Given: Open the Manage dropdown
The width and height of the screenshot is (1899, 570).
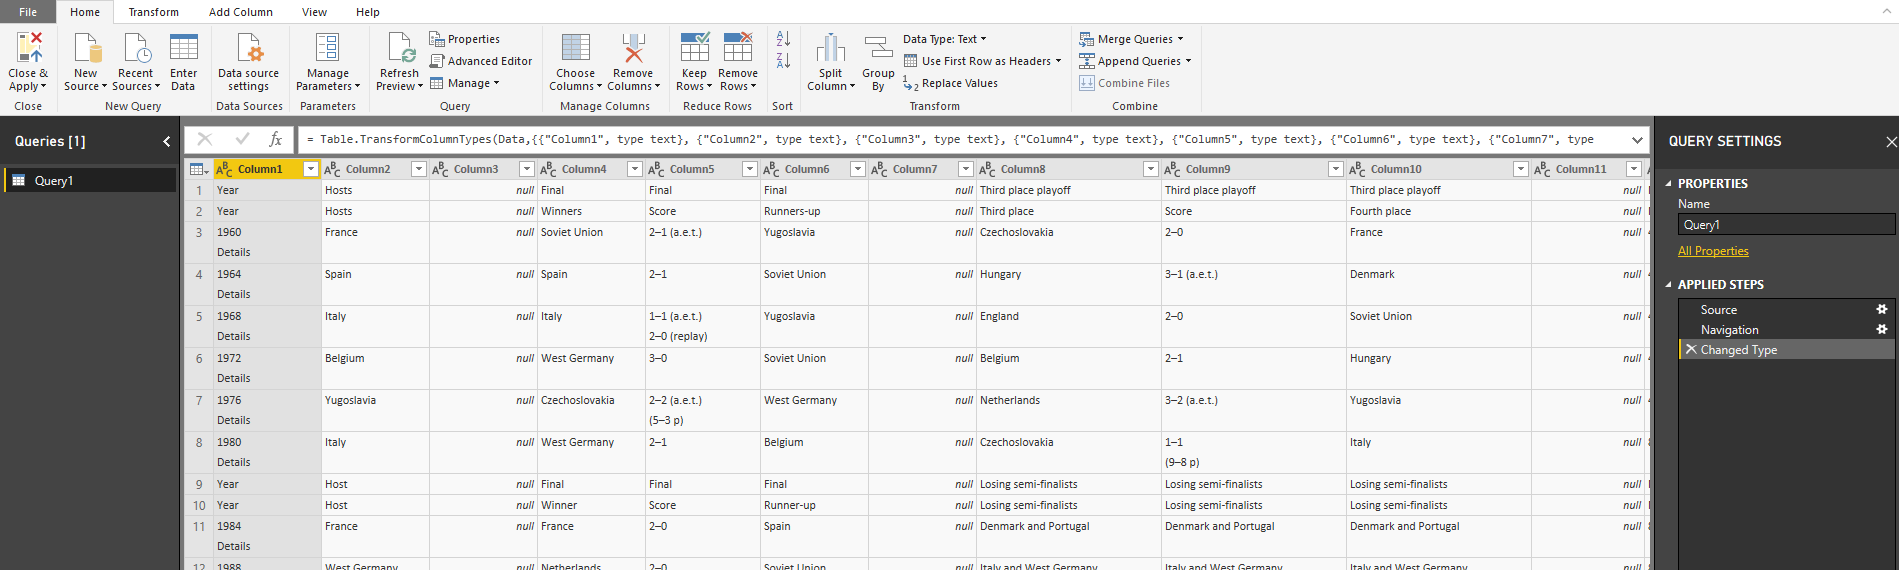Looking at the screenshot, I should tap(465, 83).
